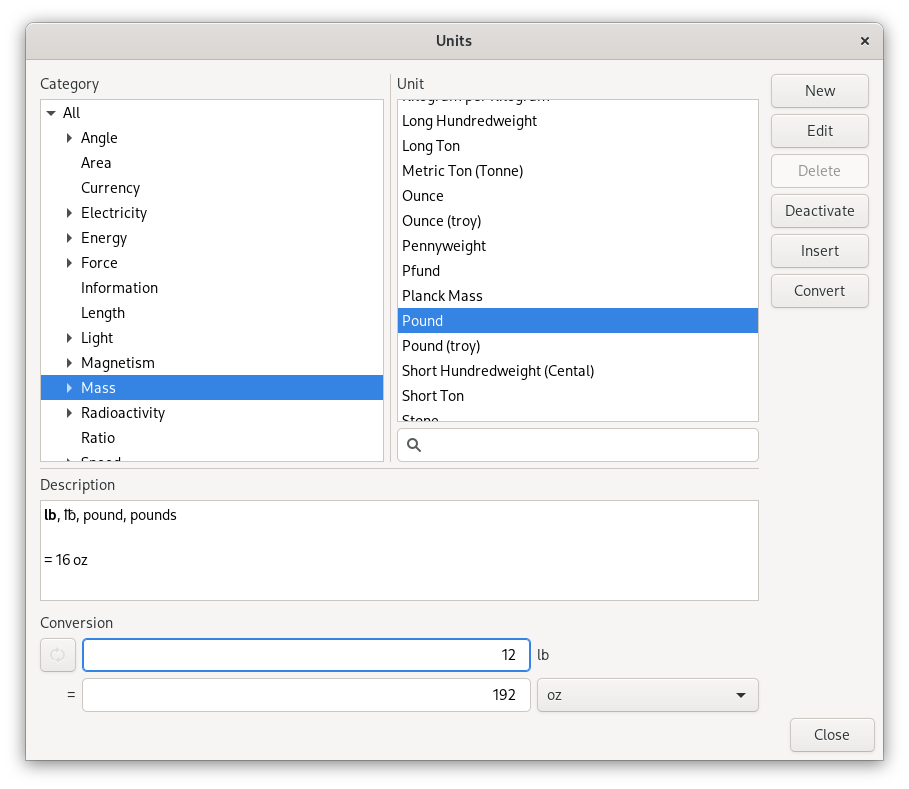Click the swap conversion direction icon
This screenshot has height=789, width=909.
point(57,655)
